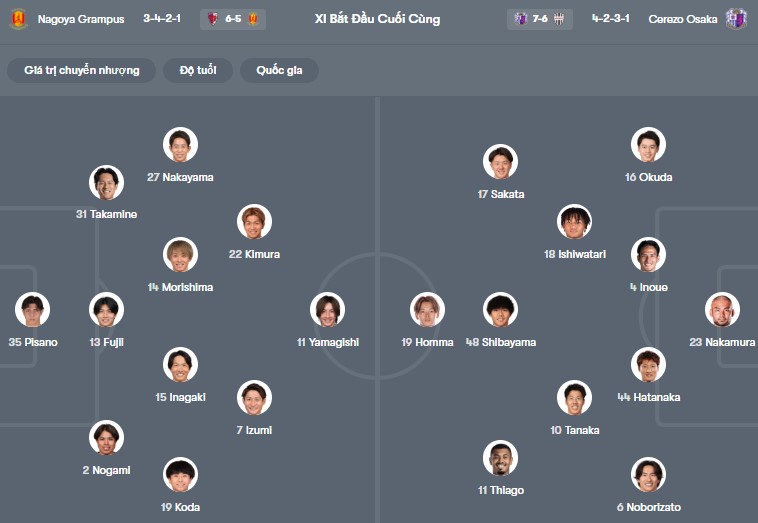Click the Nagoya Grampus club crest
Viewport: 758px width, 523px height.
pos(17,19)
